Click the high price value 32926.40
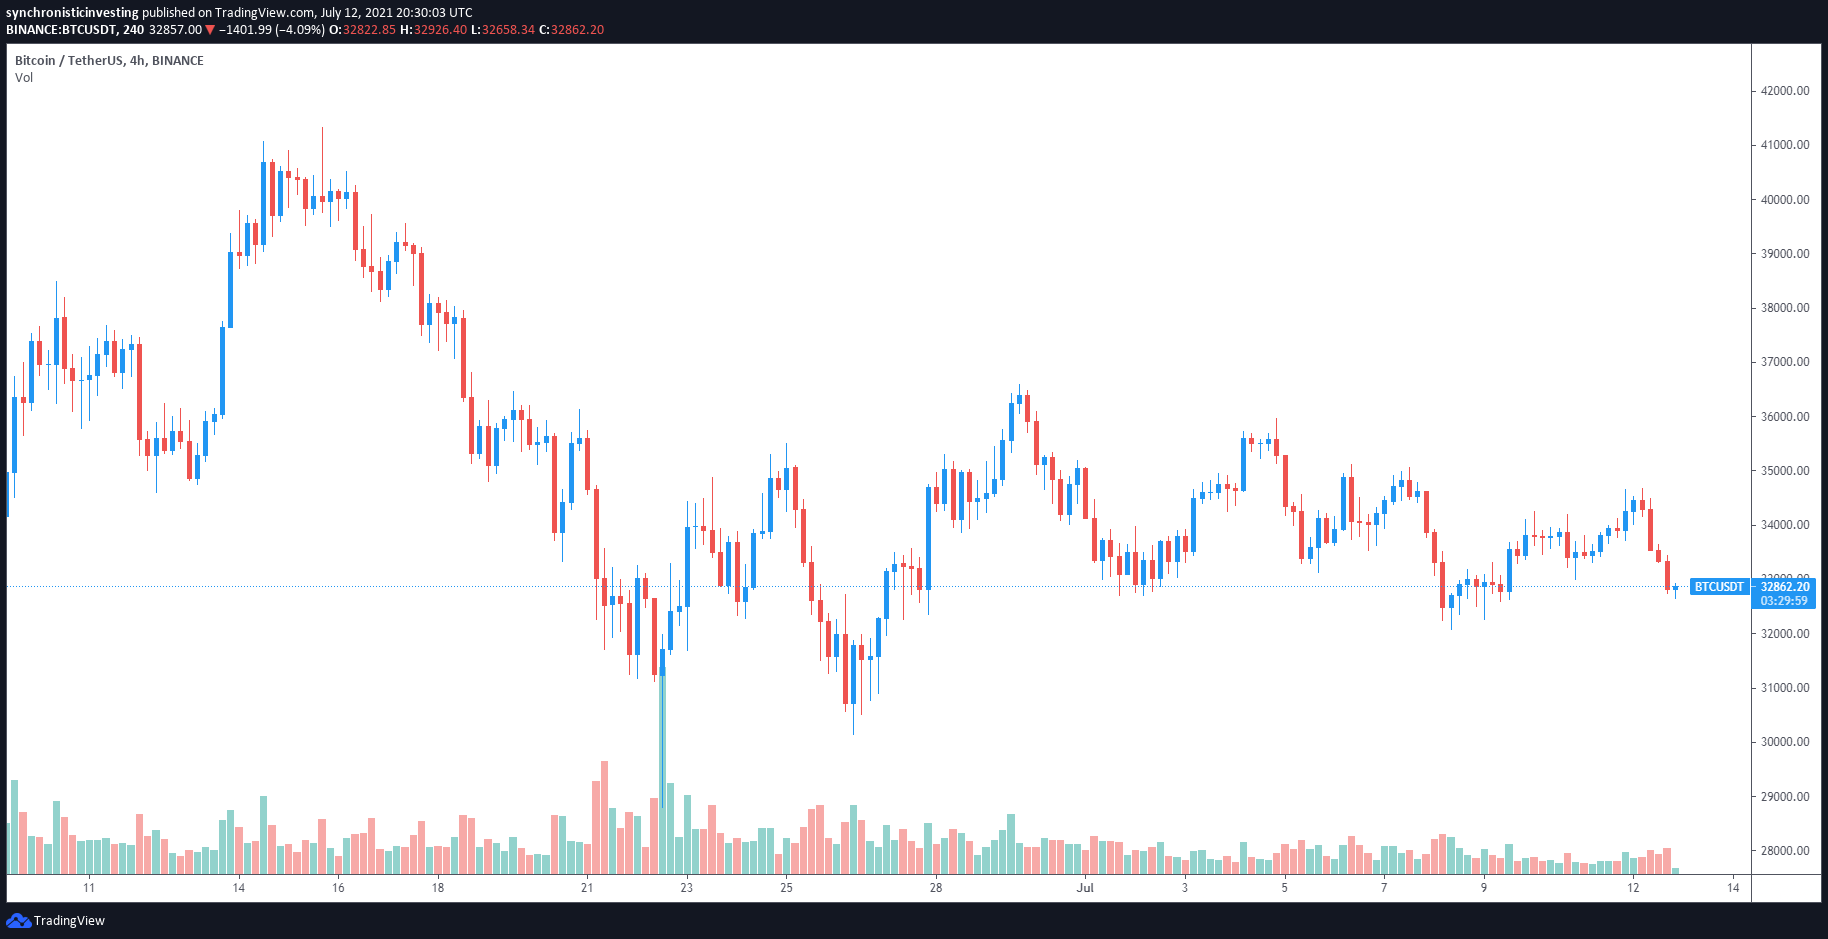The image size is (1828, 939). [439, 30]
